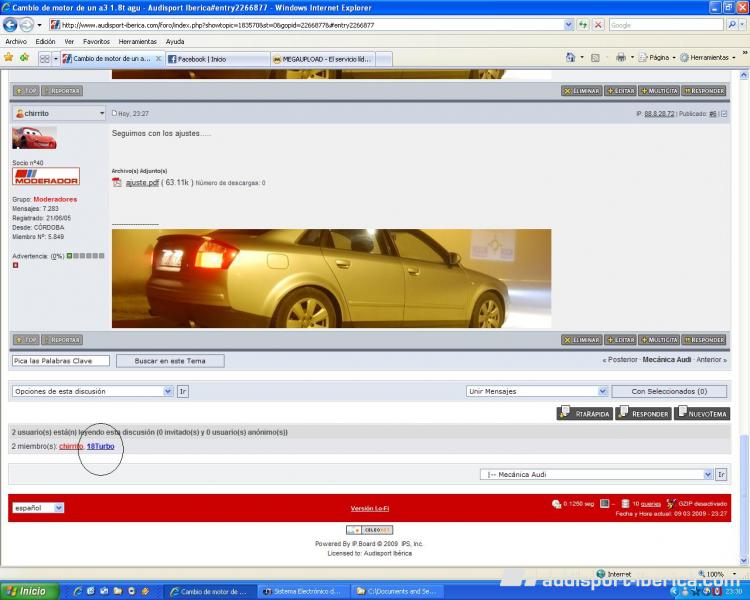
Task: Click the Moderador badge image
Action: click(46, 177)
